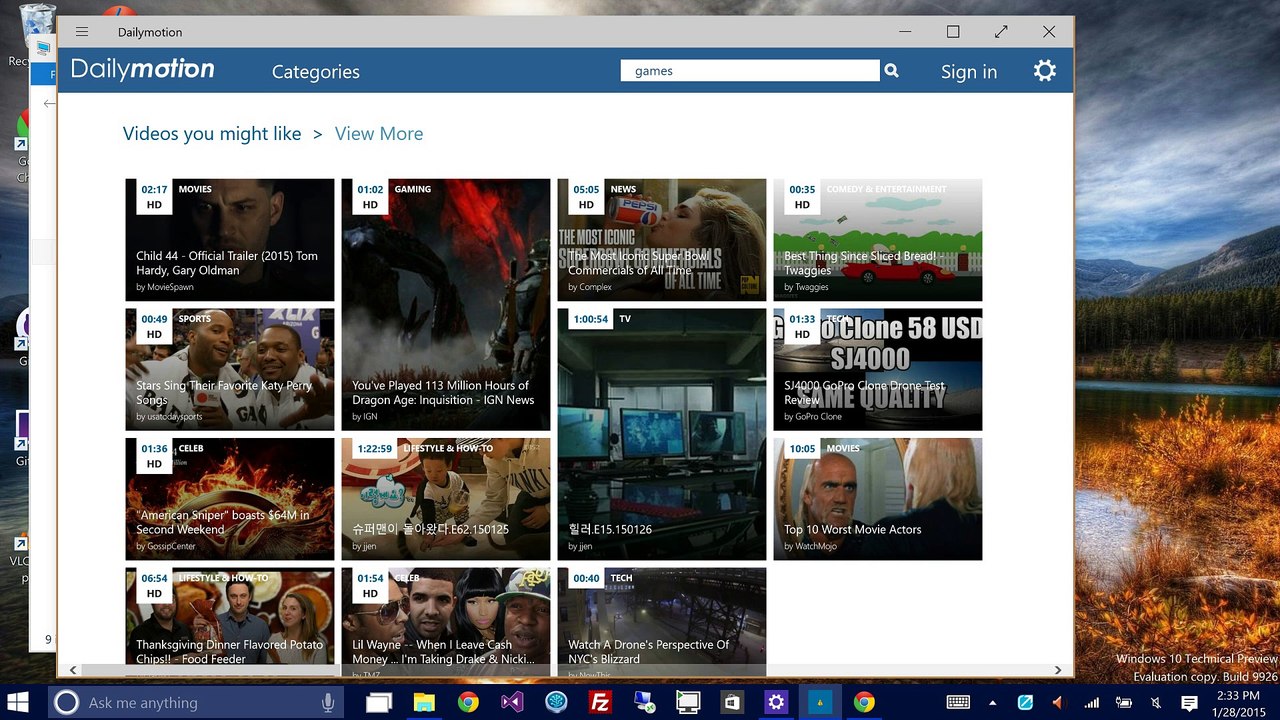Click Videos you might like heading
The height and width of the screenshot is (720, 1280).
tap(212, 134)
